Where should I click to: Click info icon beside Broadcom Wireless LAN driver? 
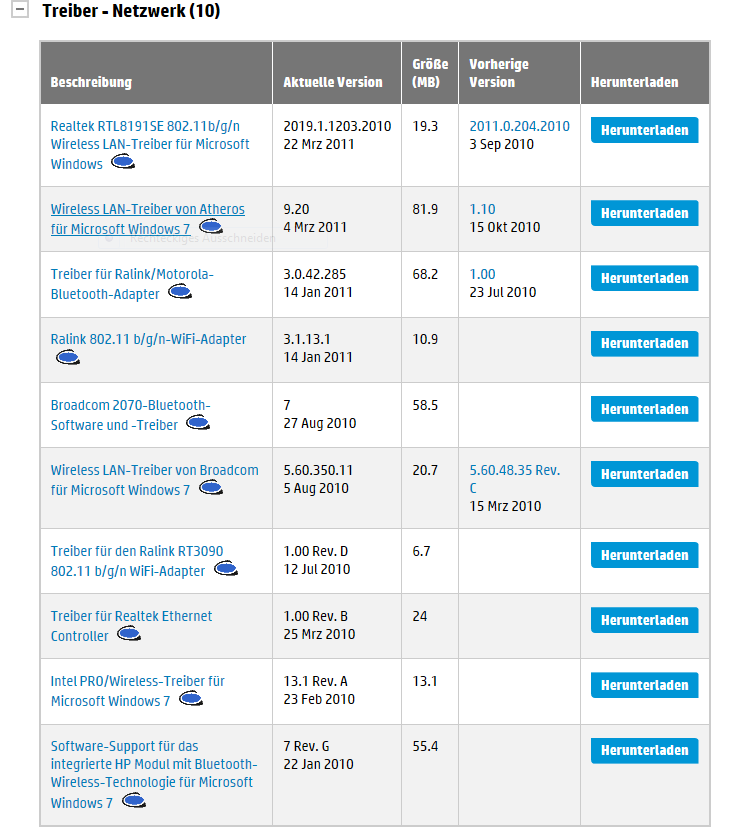pos(211,487)
